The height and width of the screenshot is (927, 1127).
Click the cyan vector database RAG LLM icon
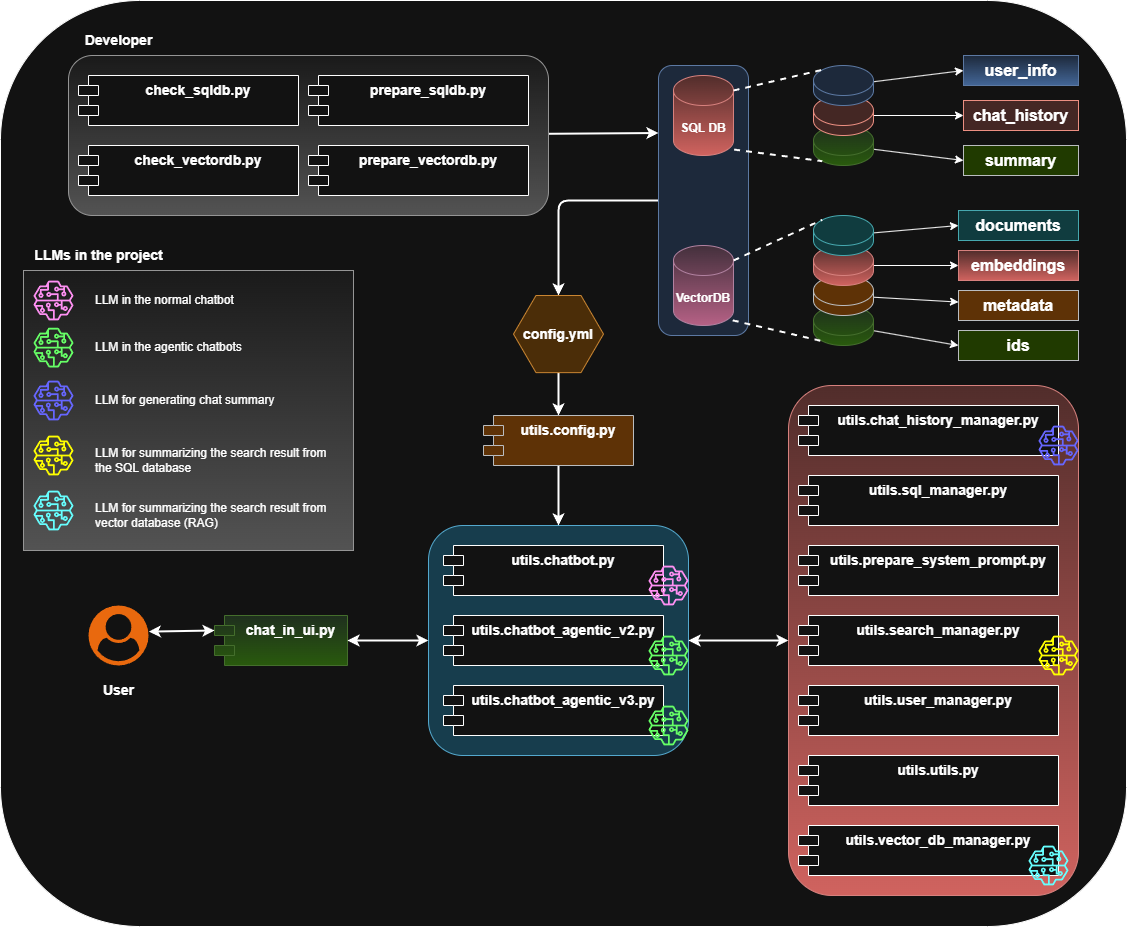pos(53,511)
